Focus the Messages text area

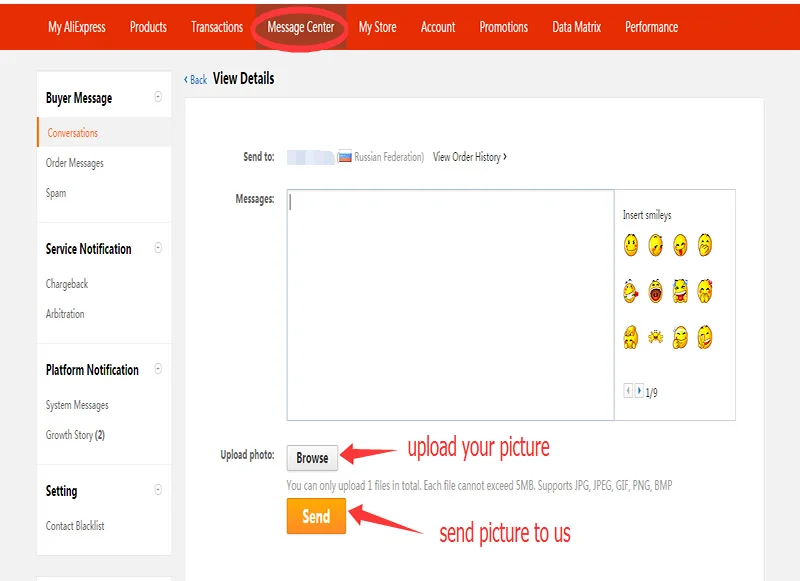click(451, 305)
